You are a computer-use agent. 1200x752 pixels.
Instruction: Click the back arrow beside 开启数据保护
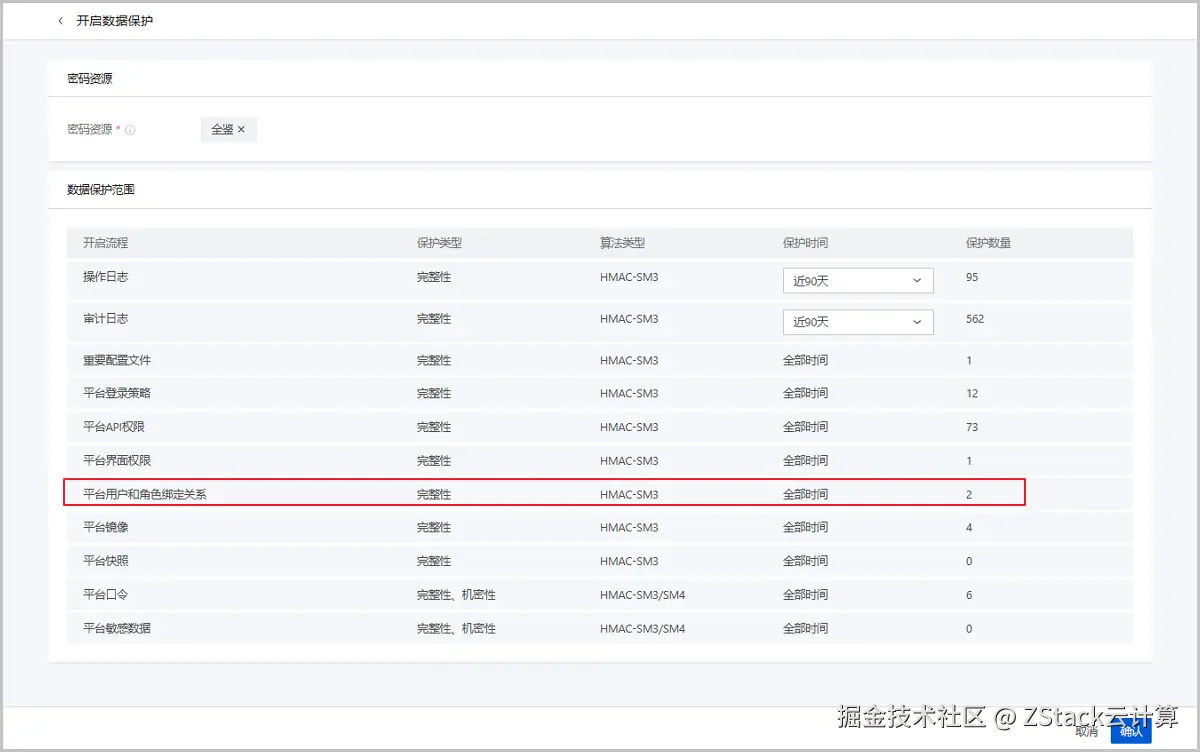click(x=60, y=19)
